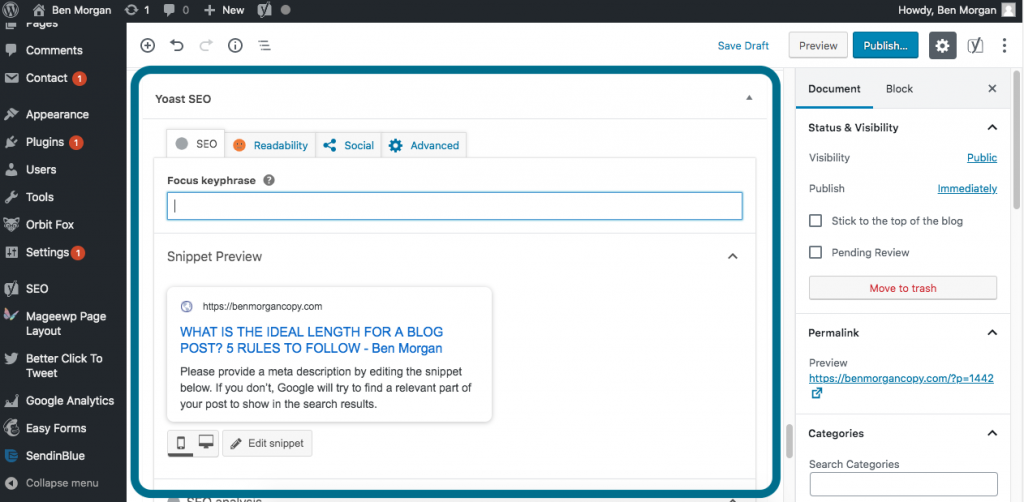The height and width of the screenshot is (502, 1024).
Task: Add a block with the plus icon
Action: [x=148, y=46]
